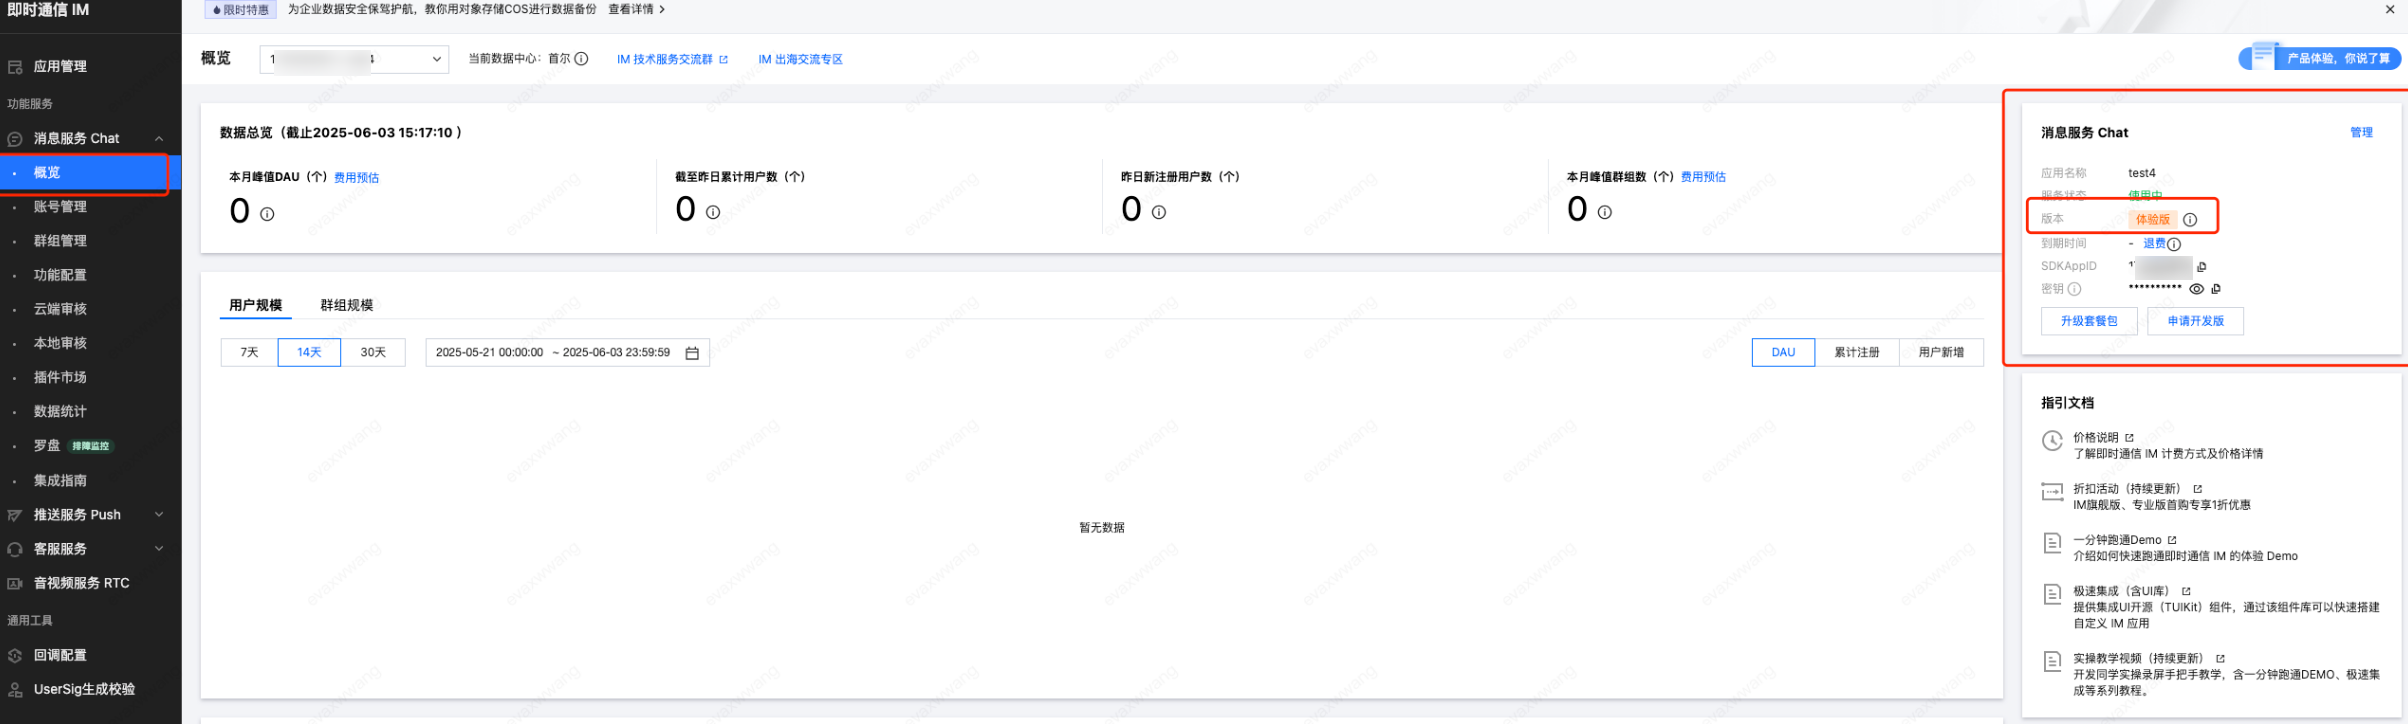Click info icon beside 体验版 version
The height and width of the screenshot is (724, 2408).
point(2190,220)
